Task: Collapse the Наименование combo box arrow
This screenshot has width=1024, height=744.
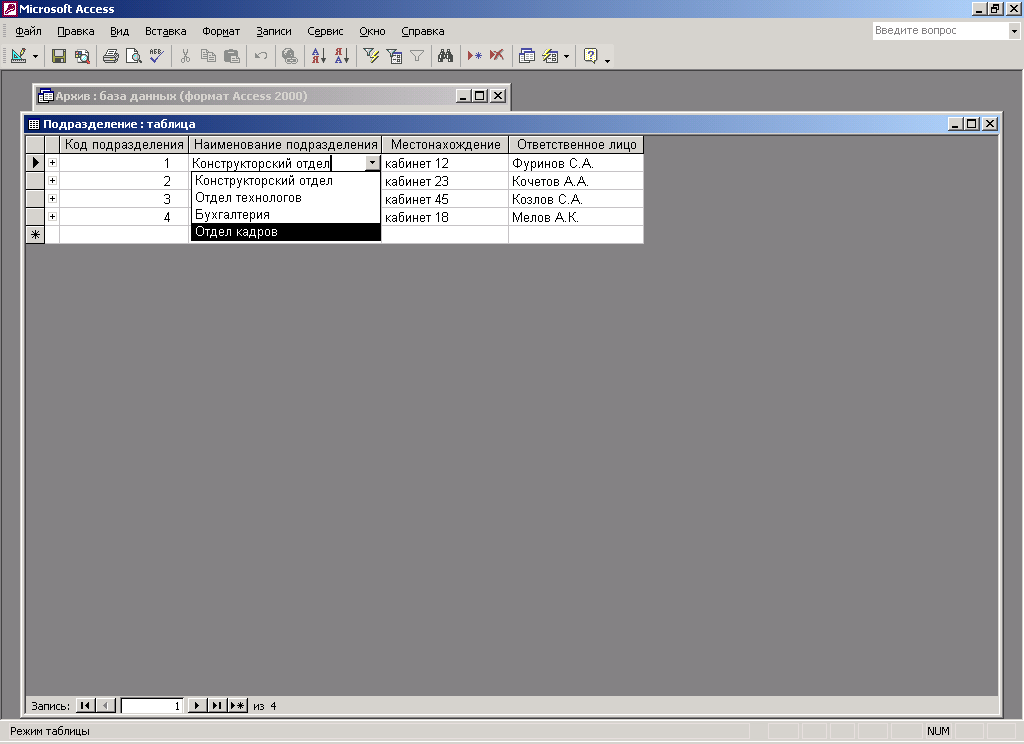Action: pyautogui.click(x=372, y=163)
